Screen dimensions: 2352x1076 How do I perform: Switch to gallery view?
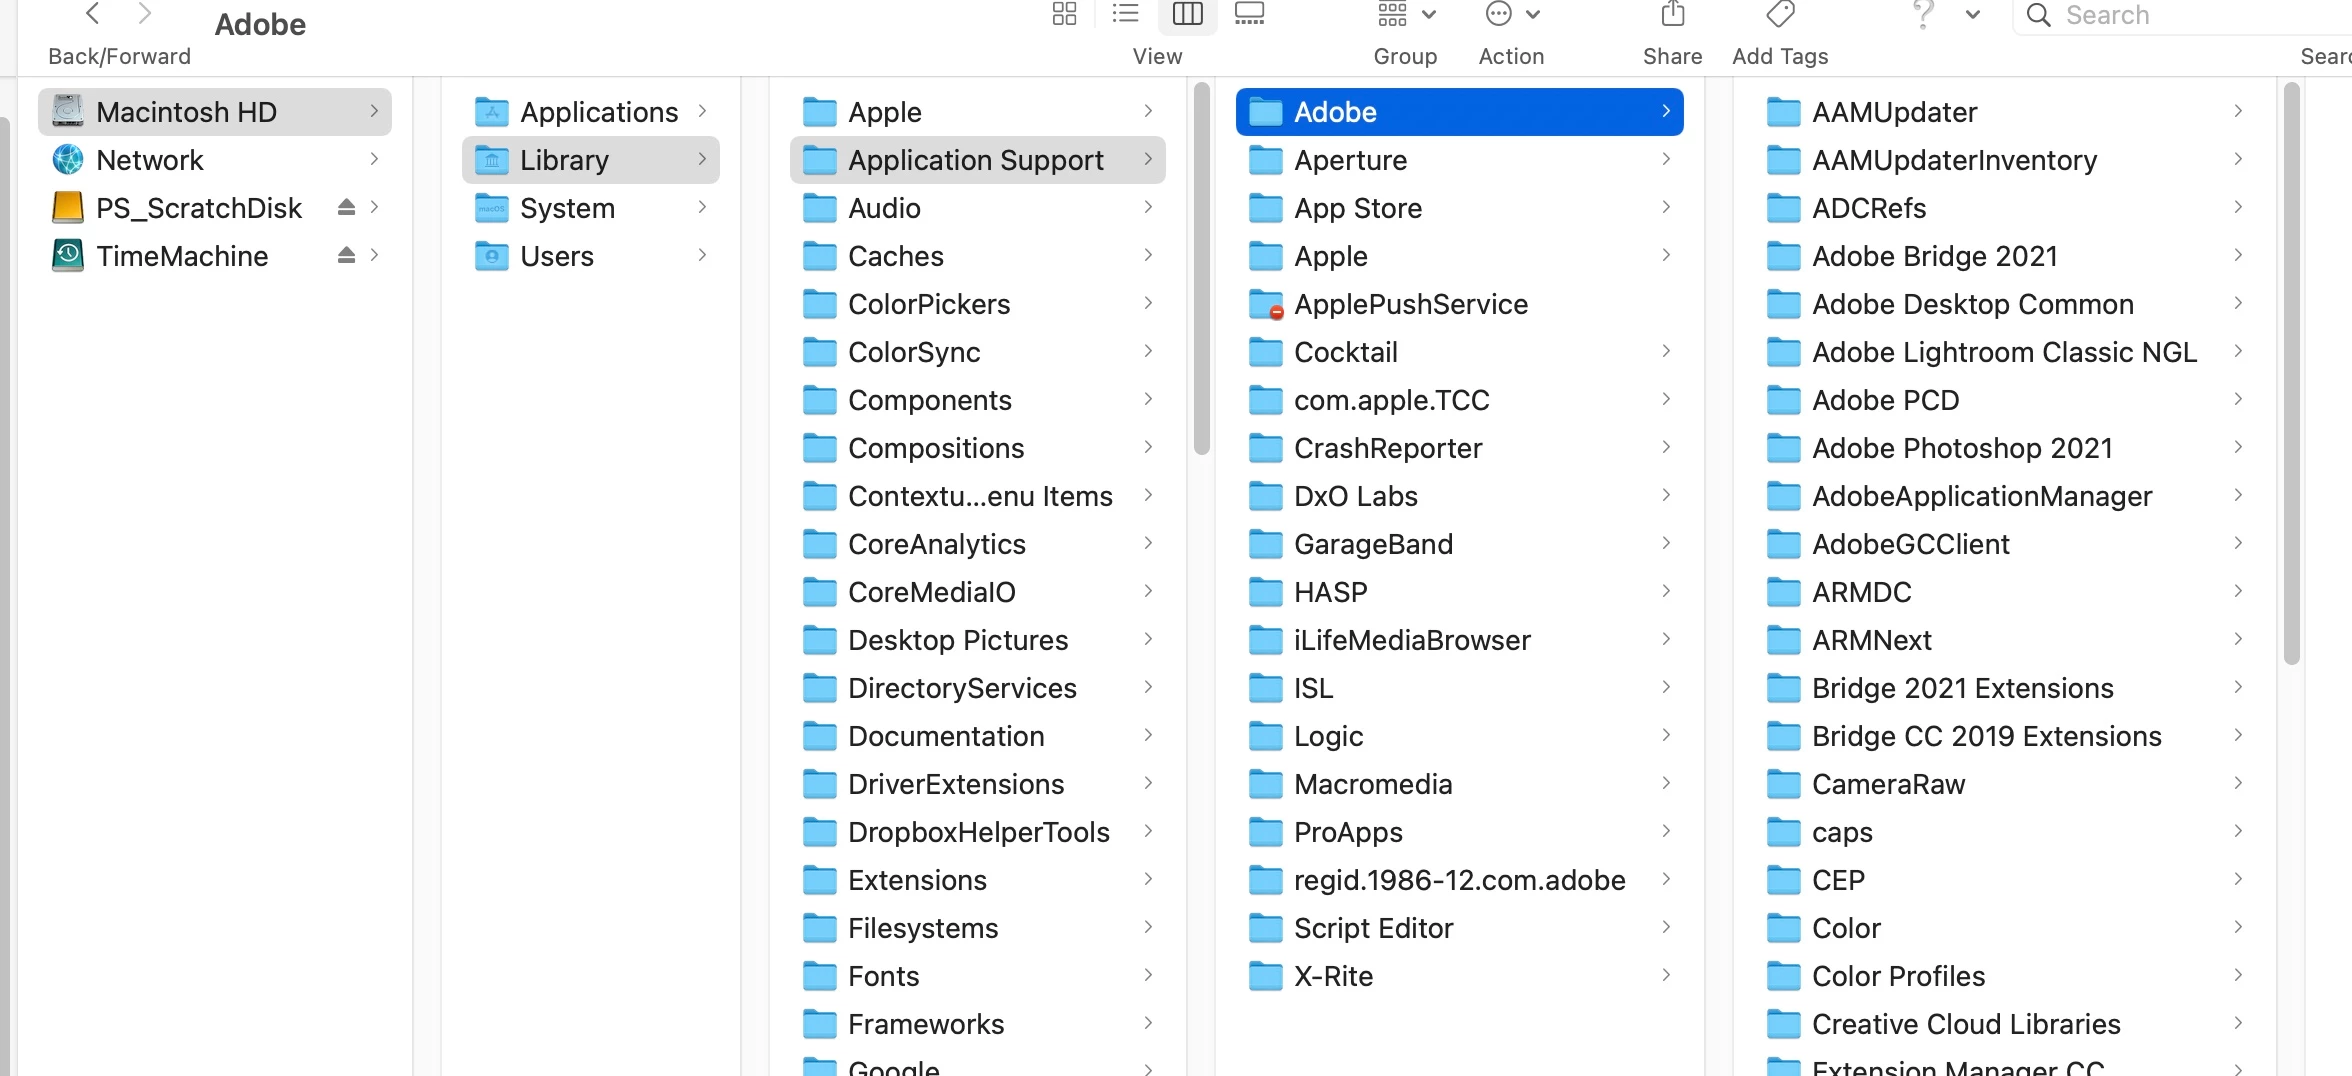[x=1250, y=14]
